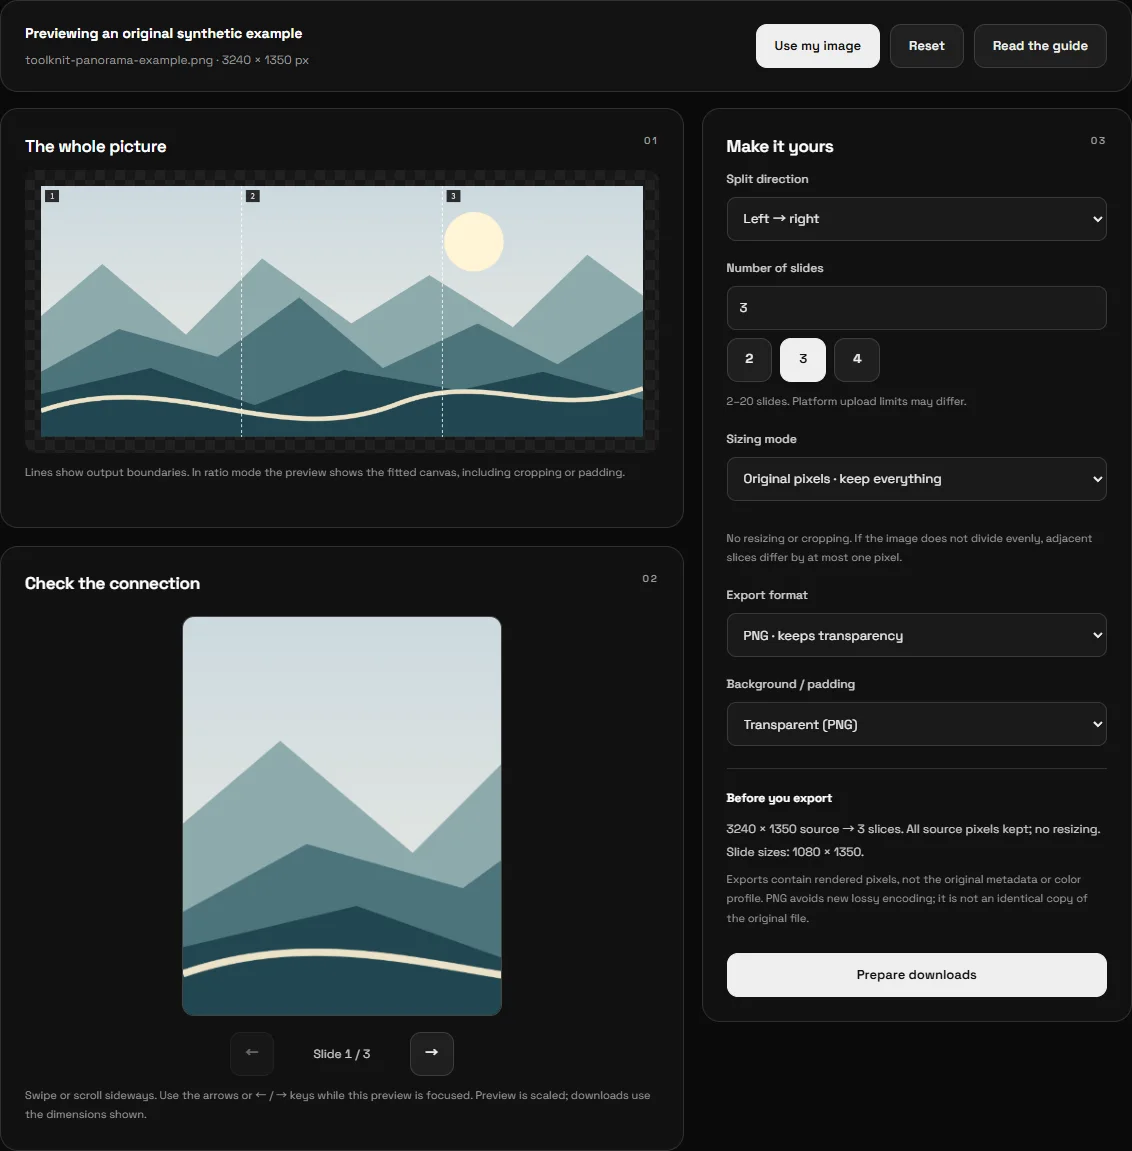Click the slide 1 preview image
This screenshot has height=1151, width=1132.
point(342,816)
